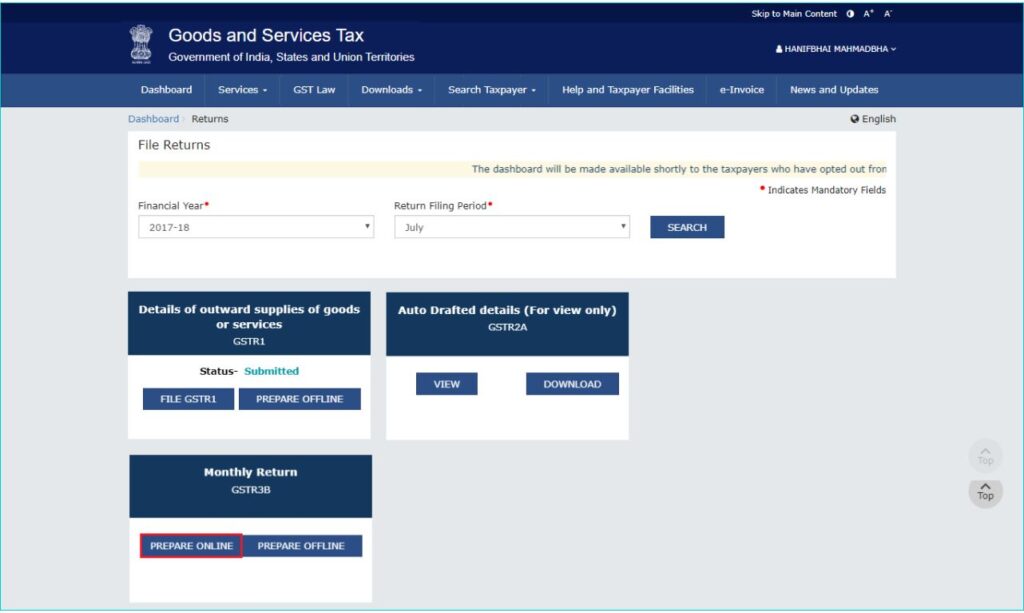Expand the Downloads menu
This screenshot has height=613, width=1024.
pyautogui.click(x=391, y=90)
